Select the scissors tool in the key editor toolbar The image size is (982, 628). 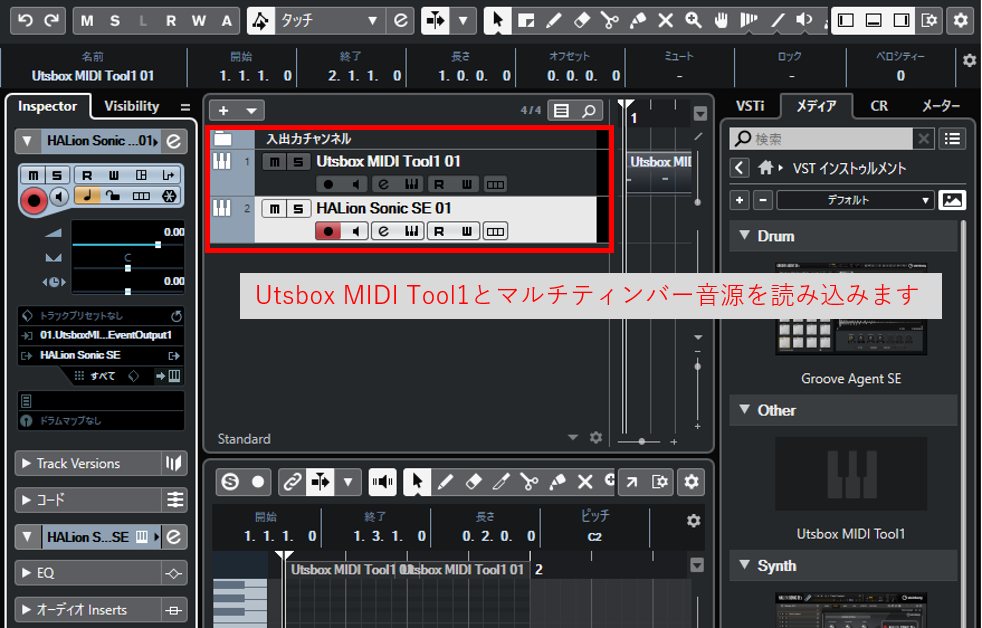(529, 481)
